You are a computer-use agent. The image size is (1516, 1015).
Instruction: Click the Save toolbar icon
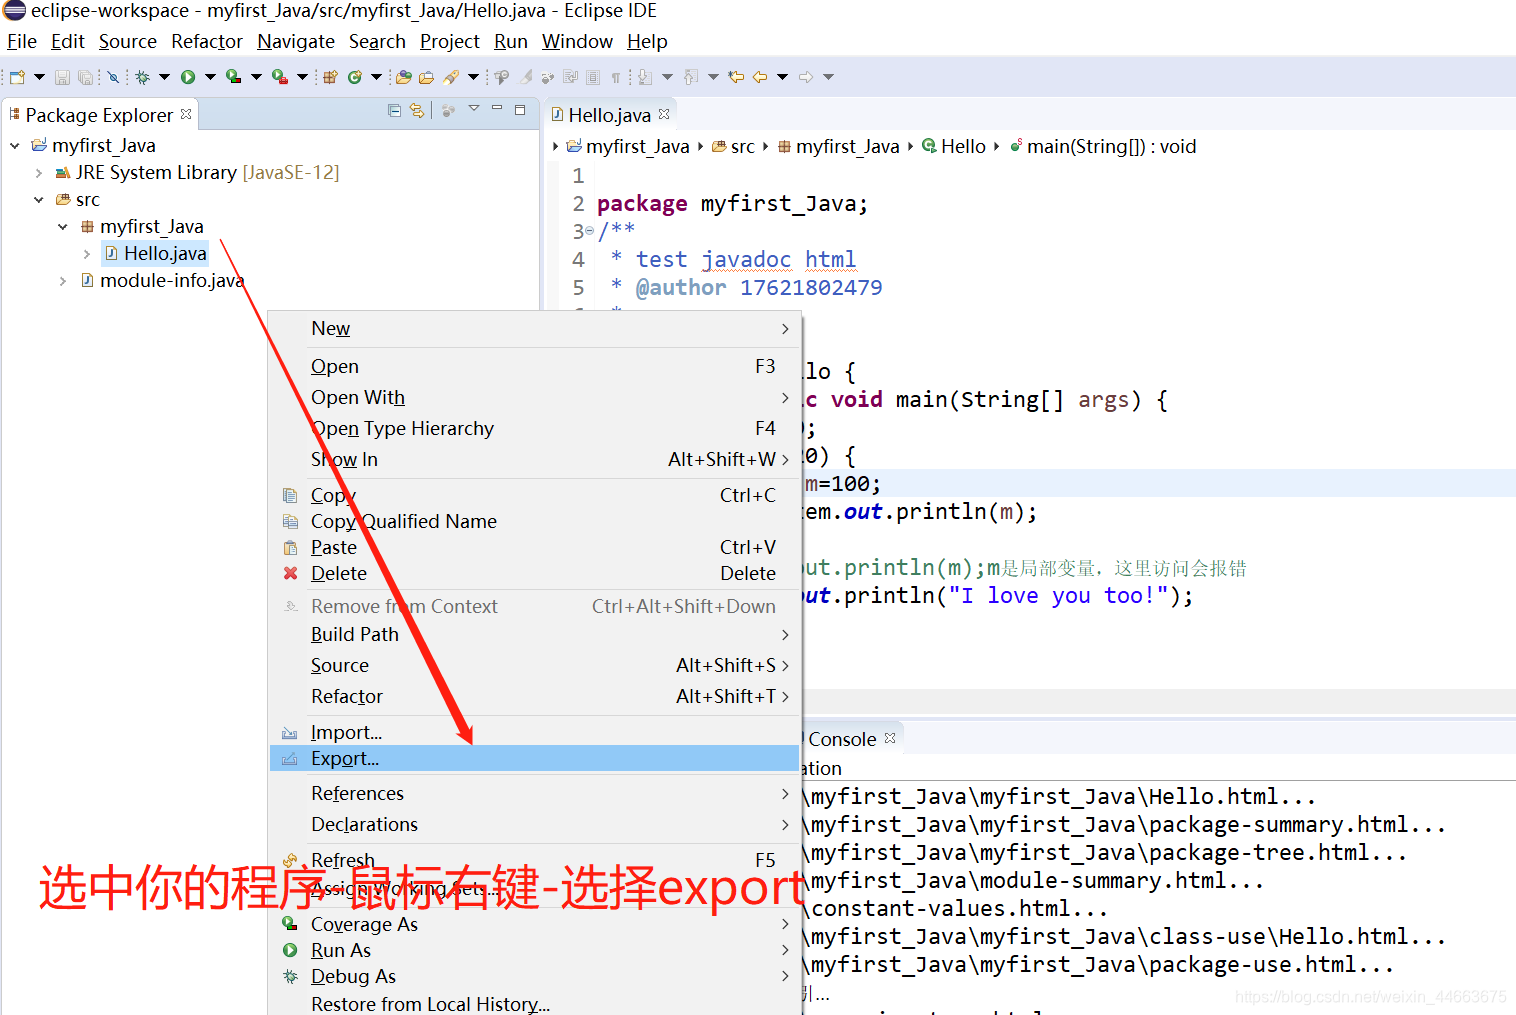pos(62,77)
